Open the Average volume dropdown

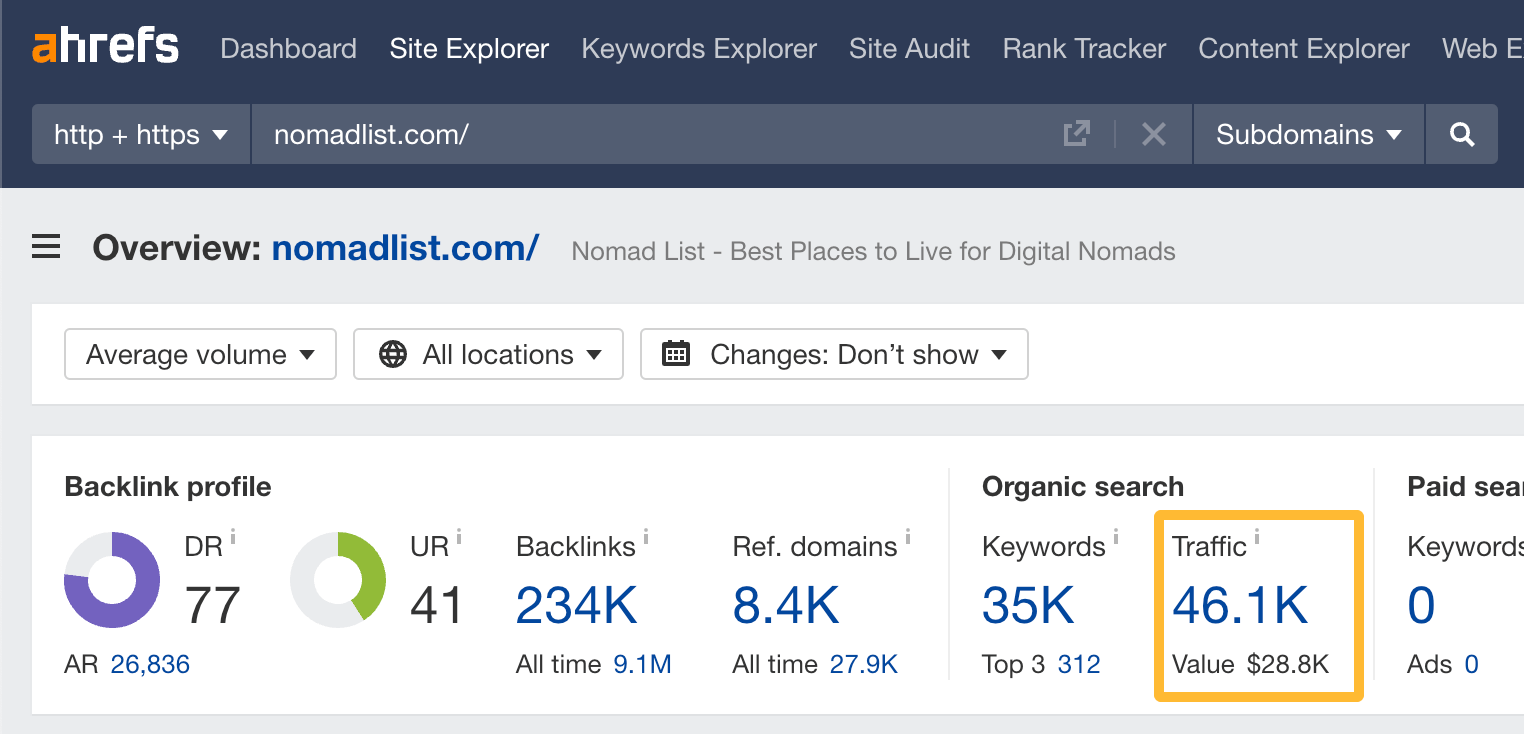(199, 354)
